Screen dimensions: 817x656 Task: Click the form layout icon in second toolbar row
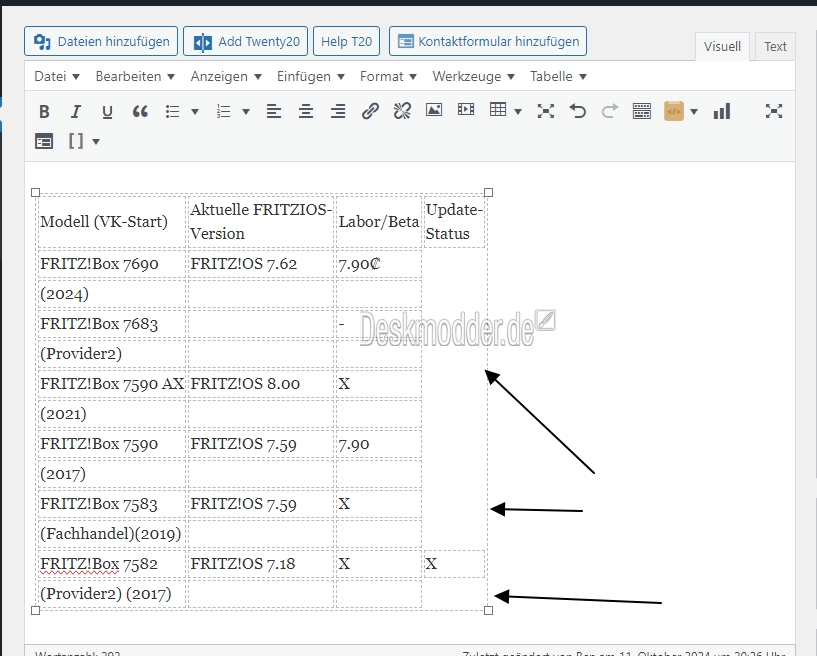tap(44, 141)
